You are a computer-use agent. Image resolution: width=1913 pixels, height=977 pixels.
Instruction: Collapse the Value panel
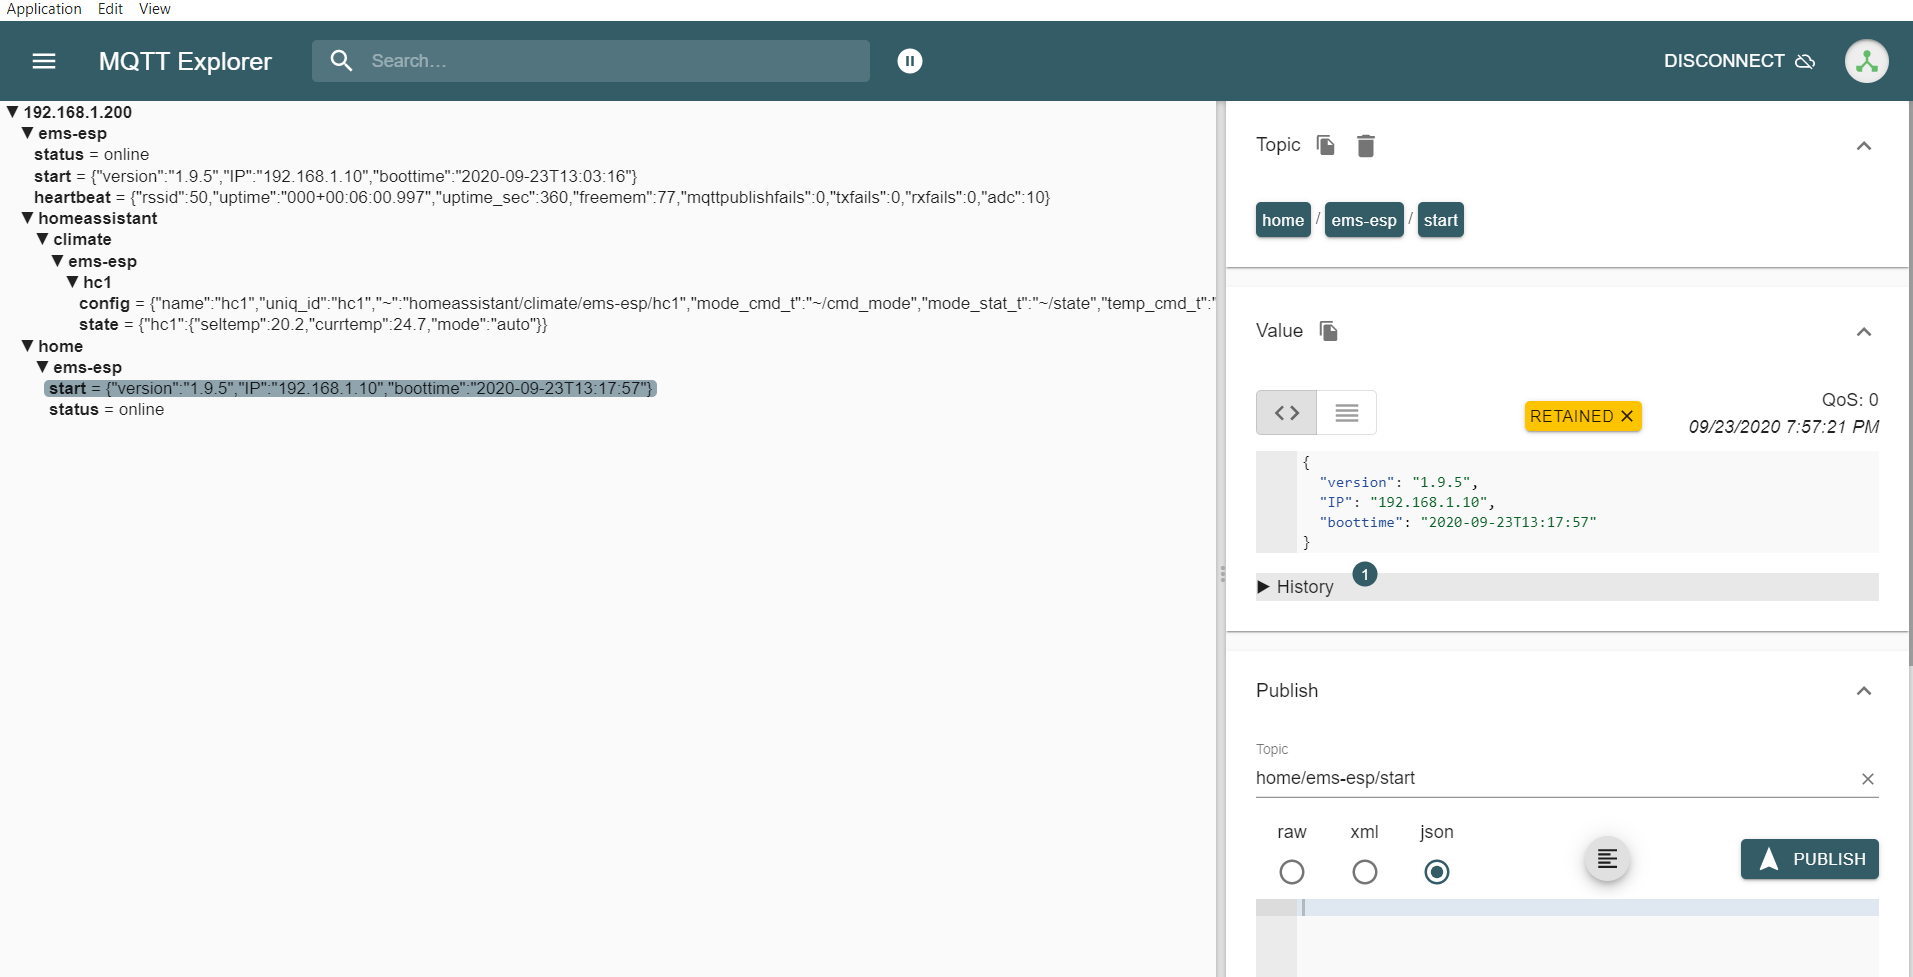(1864, 331)
